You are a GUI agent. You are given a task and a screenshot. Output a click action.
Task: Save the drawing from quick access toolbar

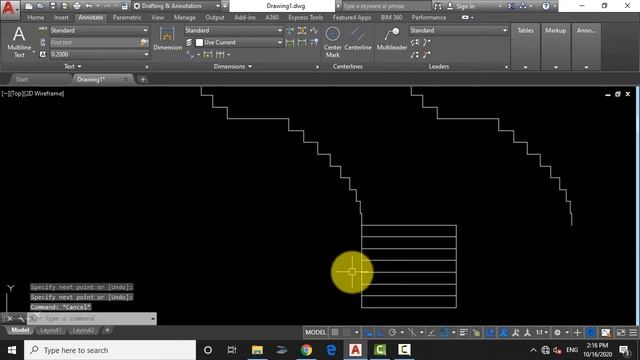pyautogui.click(x=53, y=6)
